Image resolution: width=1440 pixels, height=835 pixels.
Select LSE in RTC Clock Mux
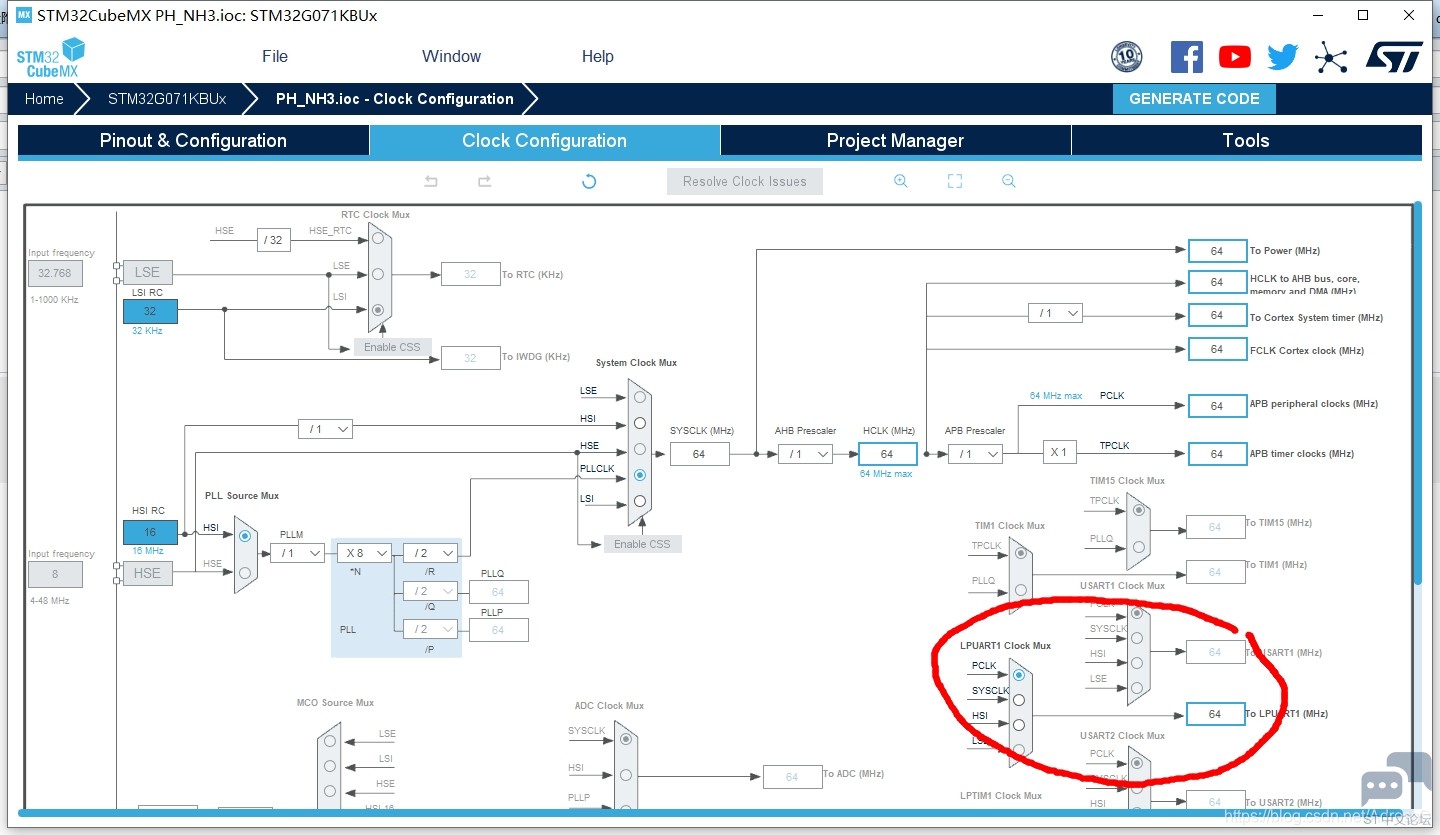[378, 274]
